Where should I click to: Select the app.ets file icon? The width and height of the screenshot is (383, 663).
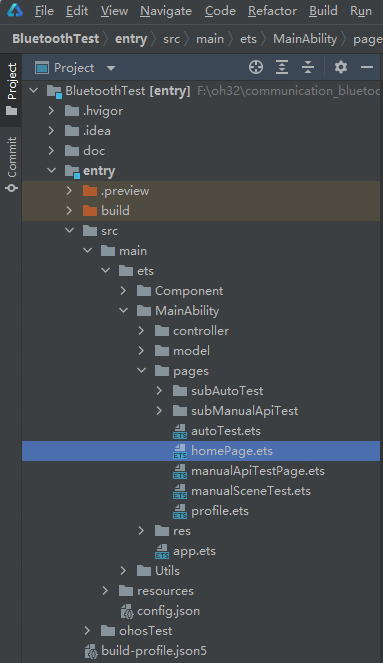click(162, 551)
